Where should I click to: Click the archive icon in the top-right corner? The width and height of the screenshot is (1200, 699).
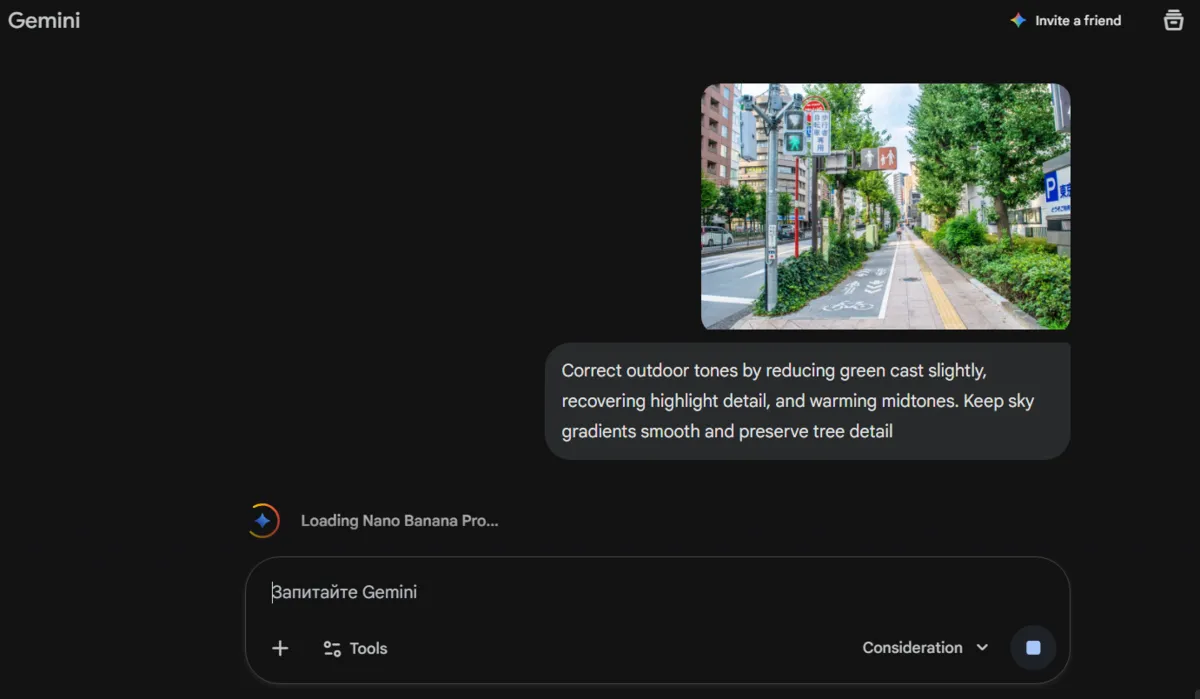[1173, 20]
